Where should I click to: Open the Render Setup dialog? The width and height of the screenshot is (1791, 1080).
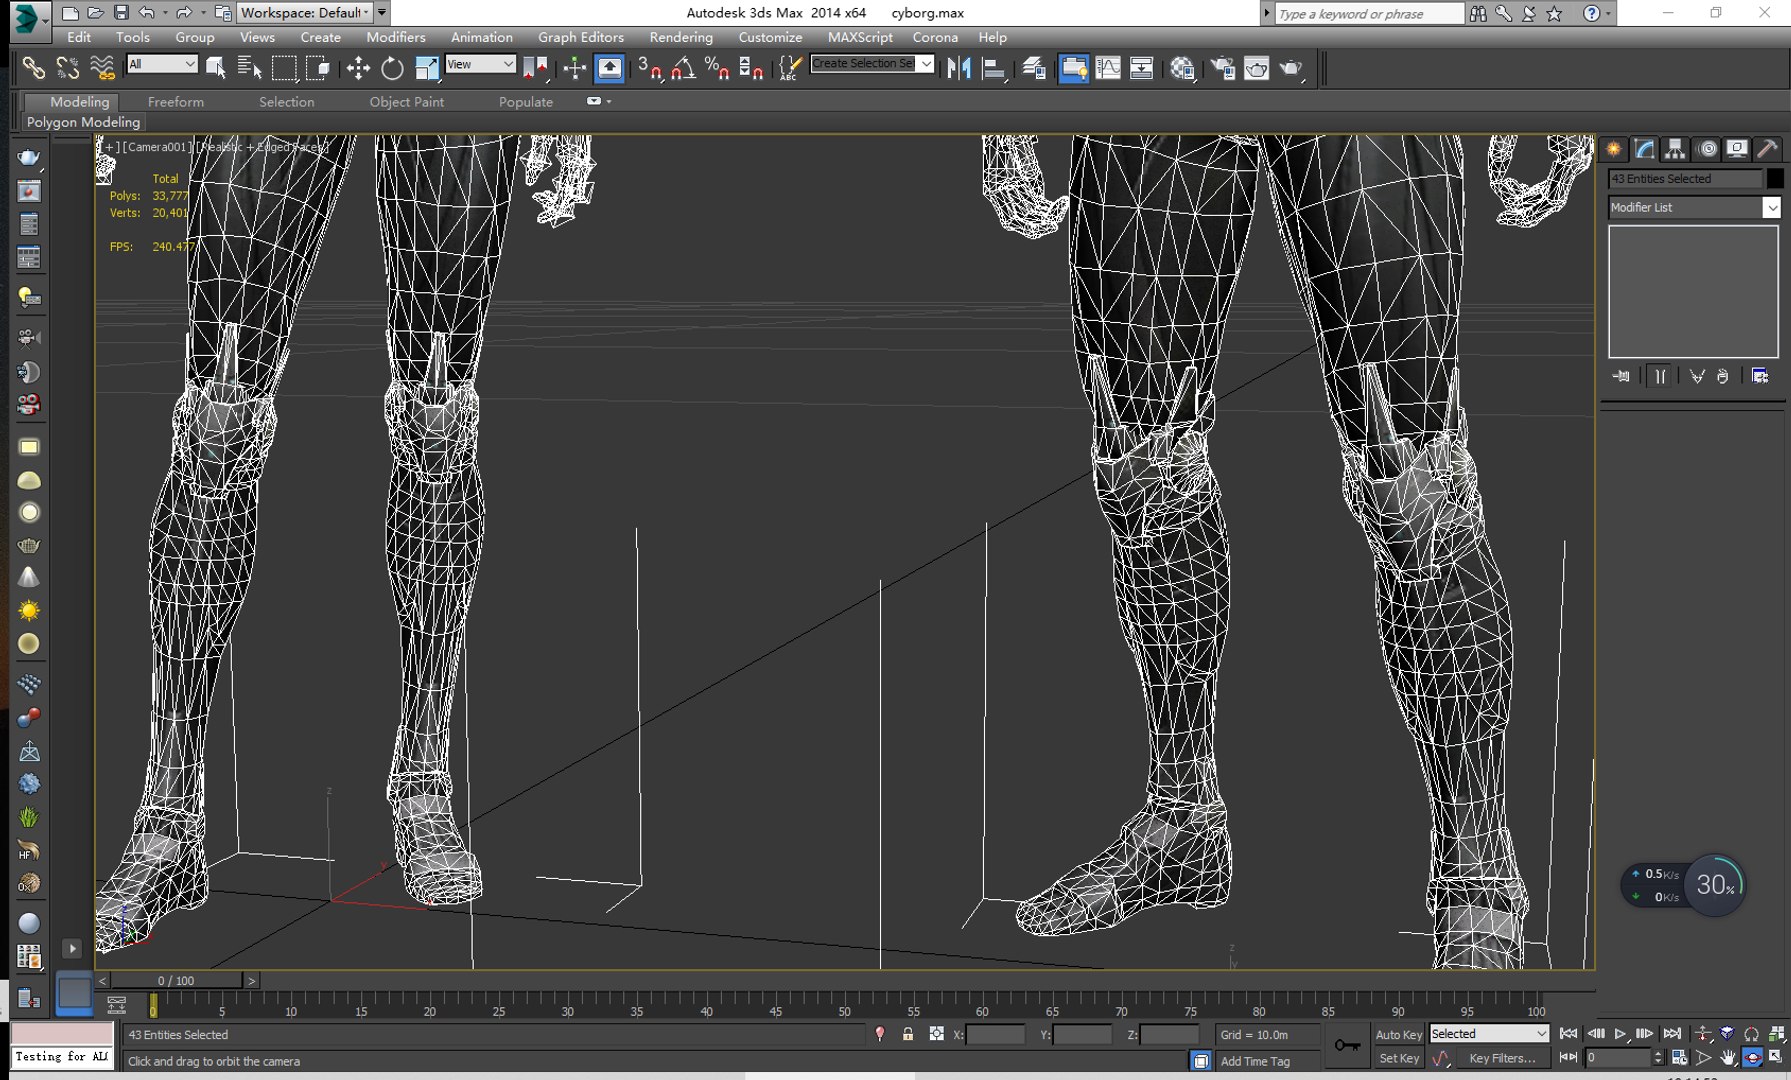(1223, 68)
